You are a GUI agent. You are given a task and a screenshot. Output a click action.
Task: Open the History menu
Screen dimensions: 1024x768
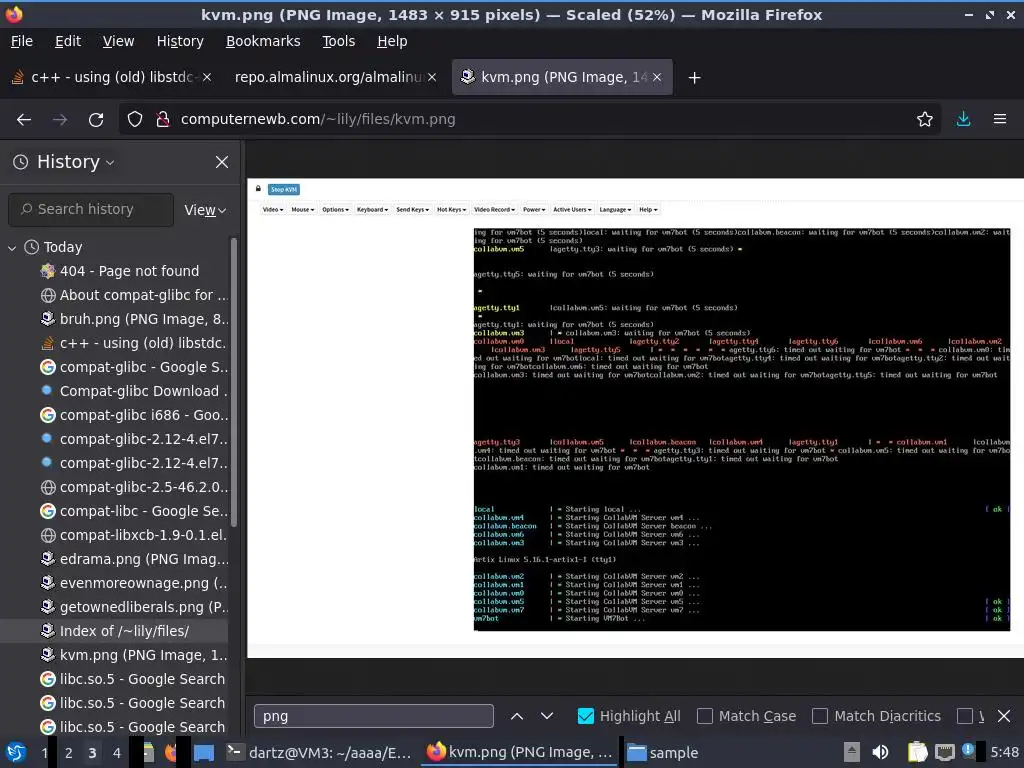point(180,41)
